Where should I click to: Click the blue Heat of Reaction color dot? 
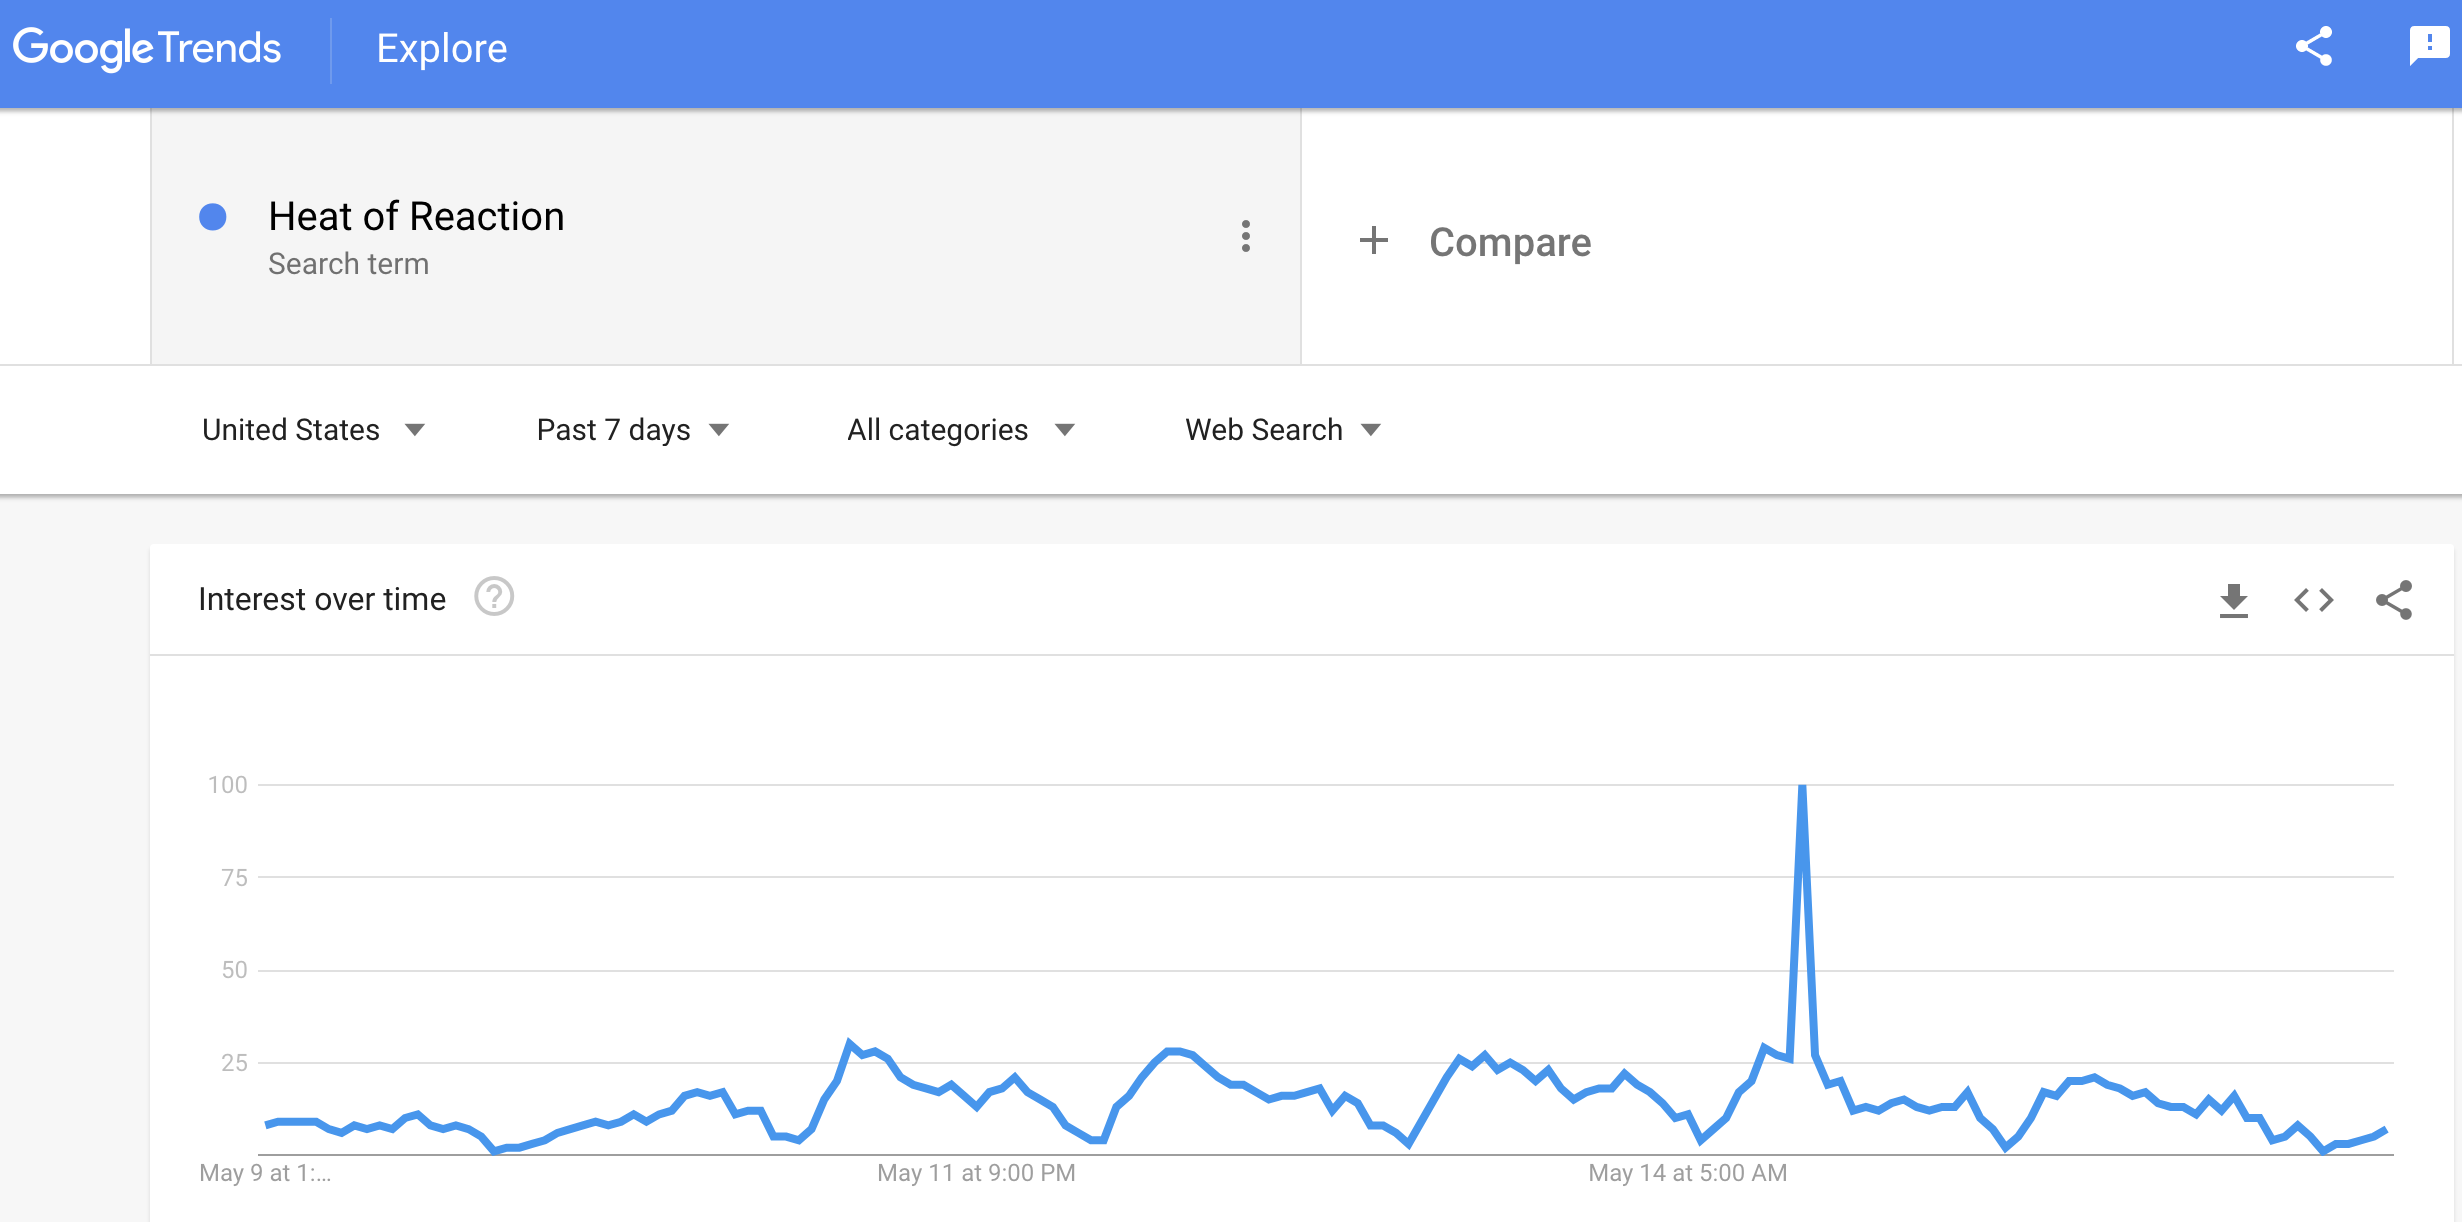click(x=213, y=217)
